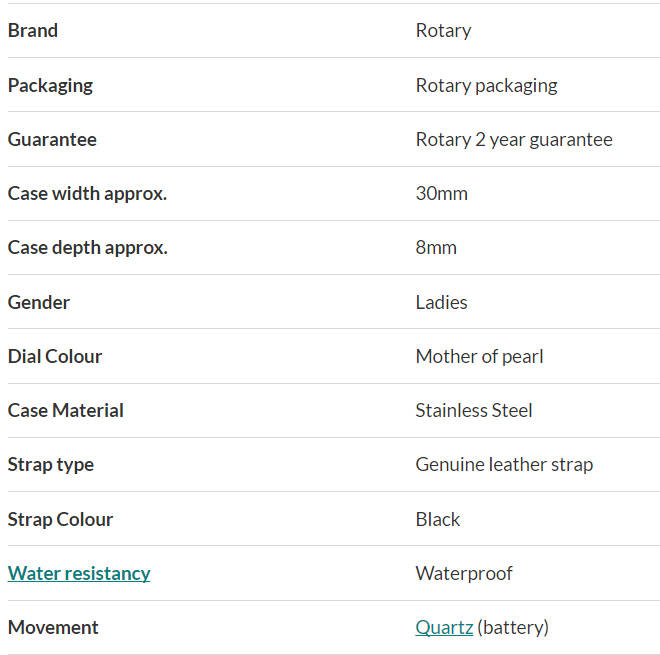Click the Black strap colour value
The width and height of the screenshot is (660, 655).
coord(438,519)
